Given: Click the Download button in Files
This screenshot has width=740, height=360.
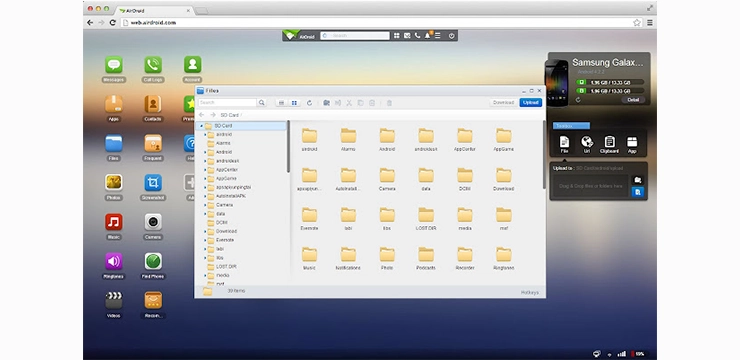Looking at the screenshot, I should [x=503, y=102].
